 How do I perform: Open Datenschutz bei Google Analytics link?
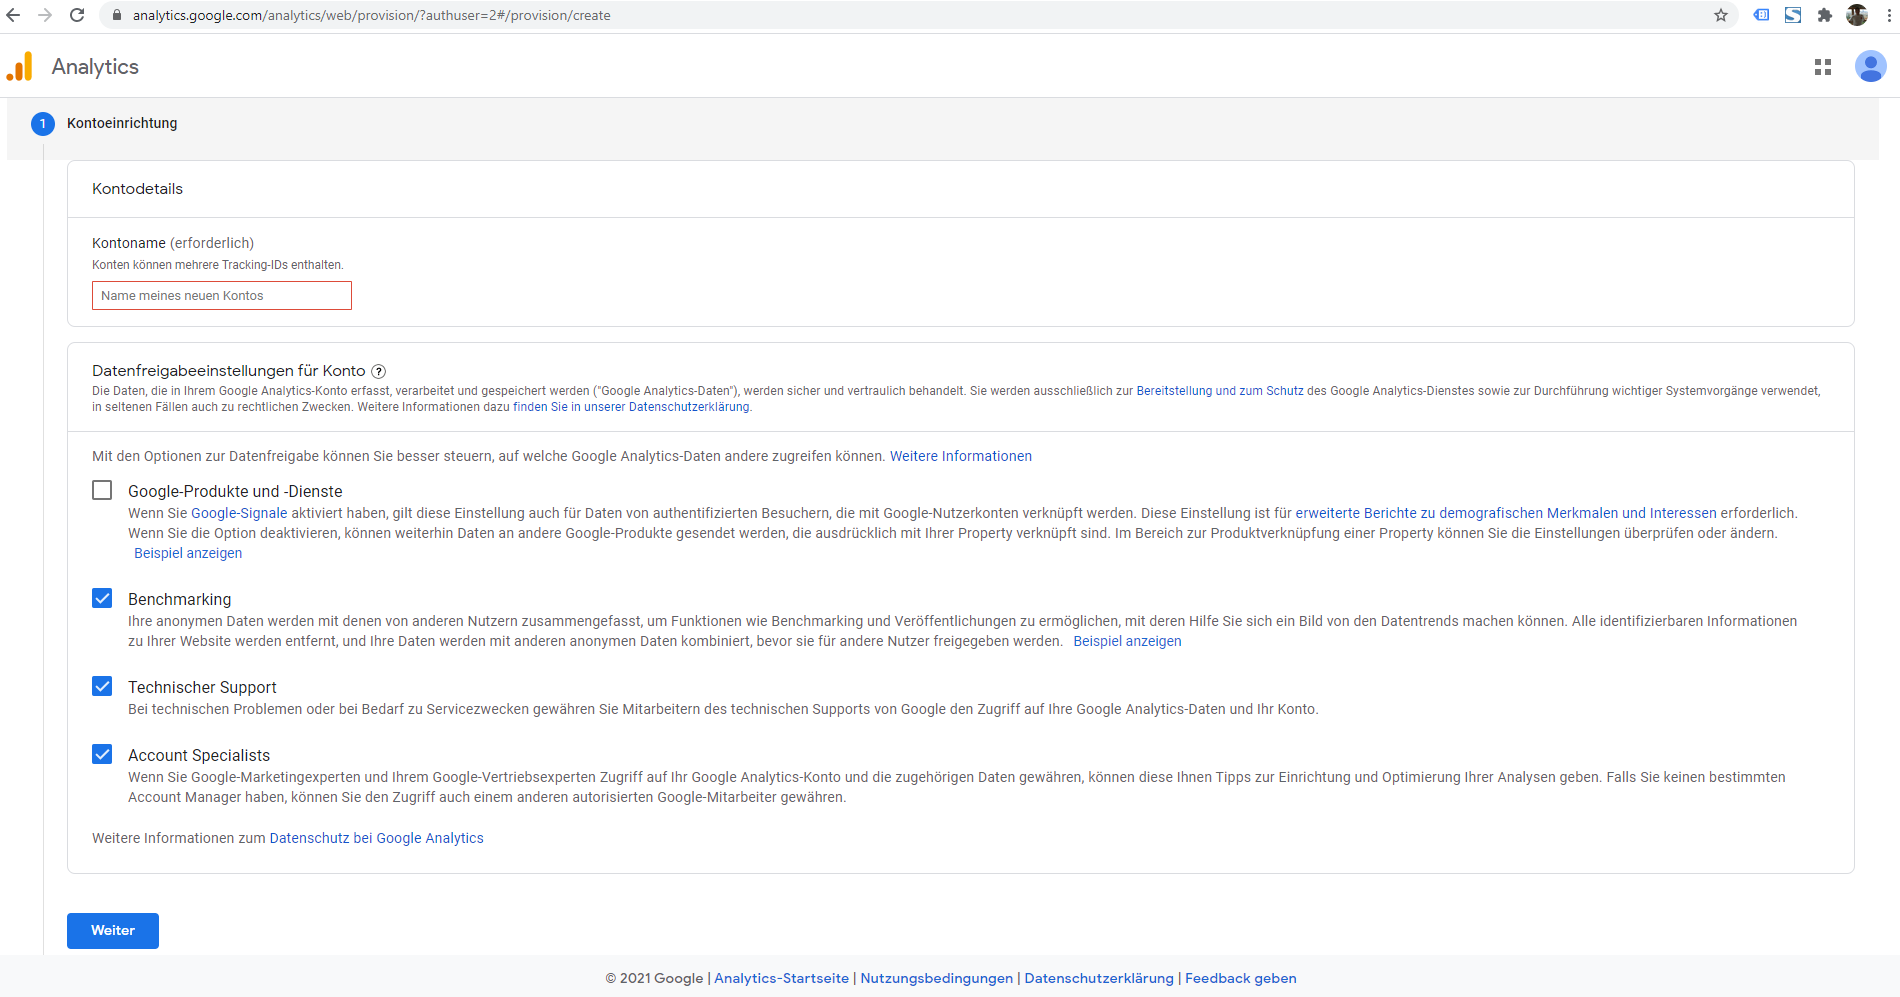376,838
